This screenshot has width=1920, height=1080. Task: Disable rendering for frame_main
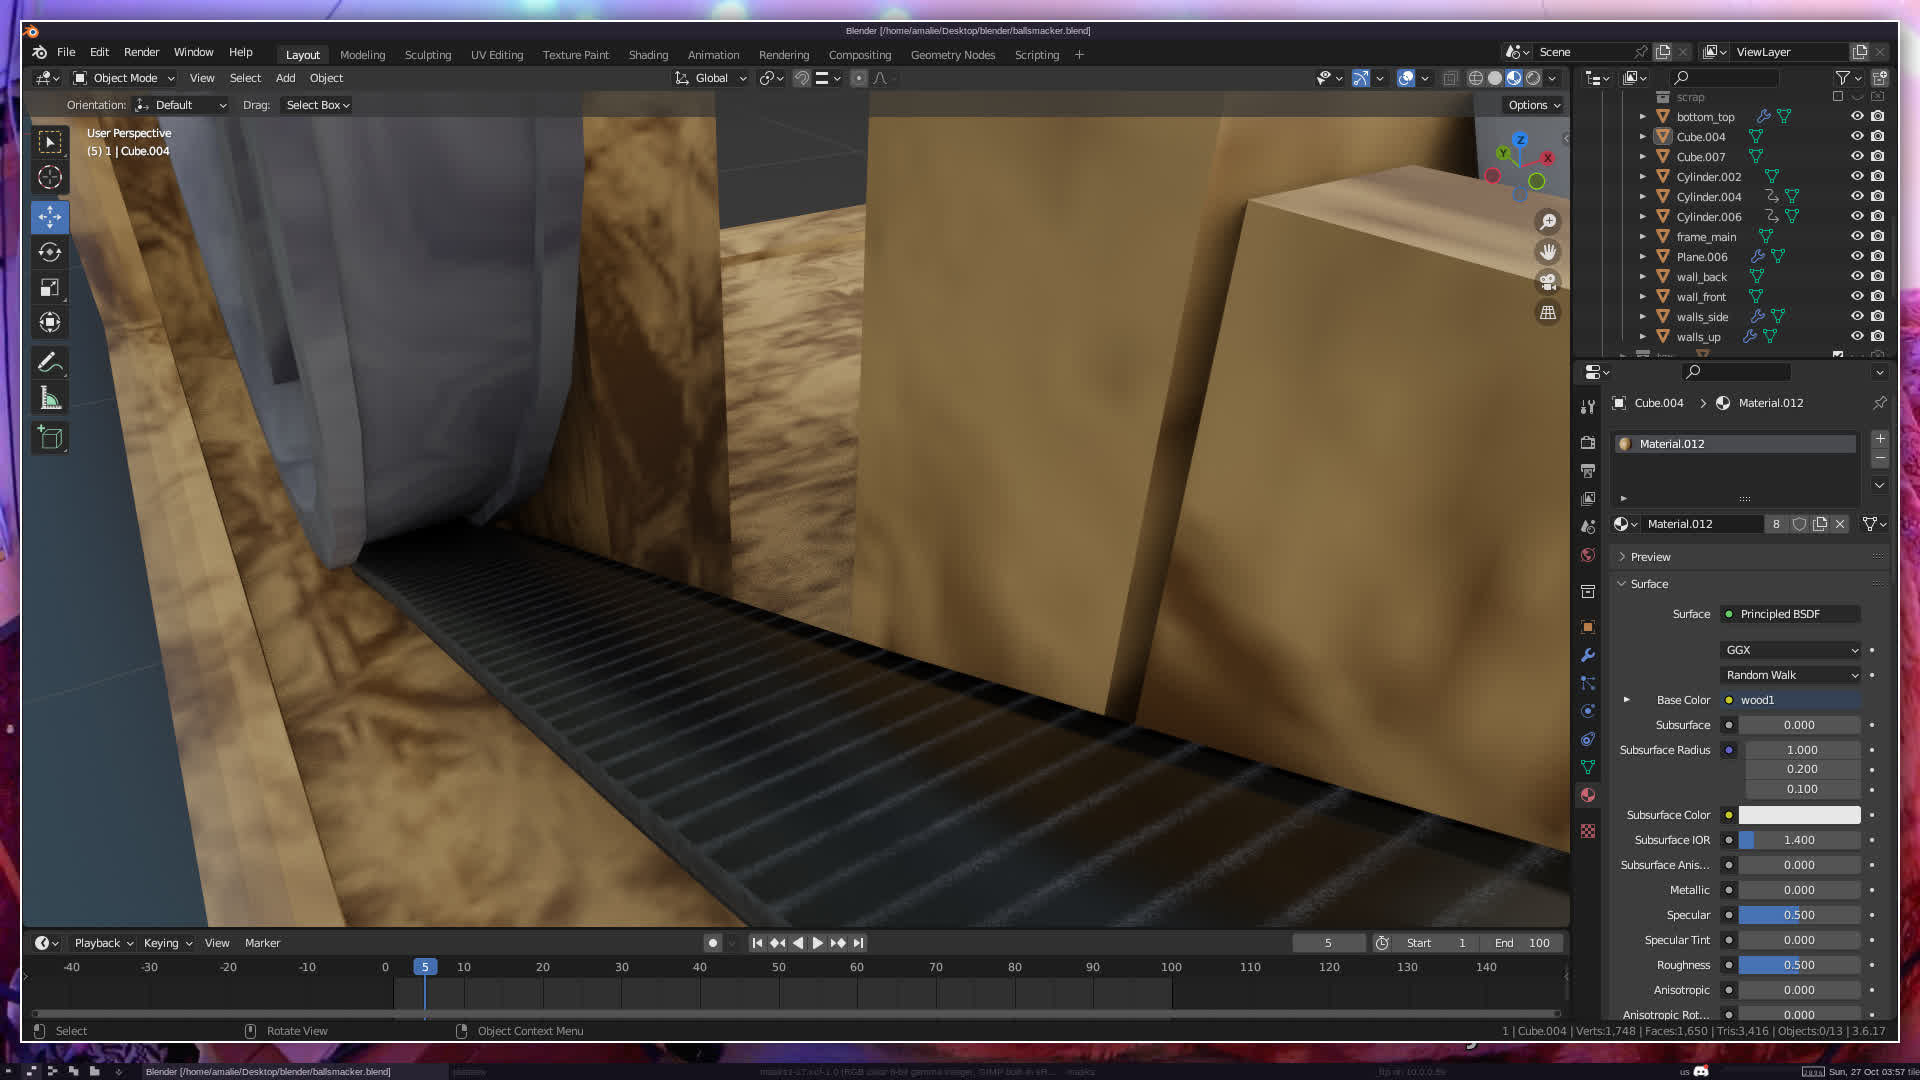click(1878, 237)
